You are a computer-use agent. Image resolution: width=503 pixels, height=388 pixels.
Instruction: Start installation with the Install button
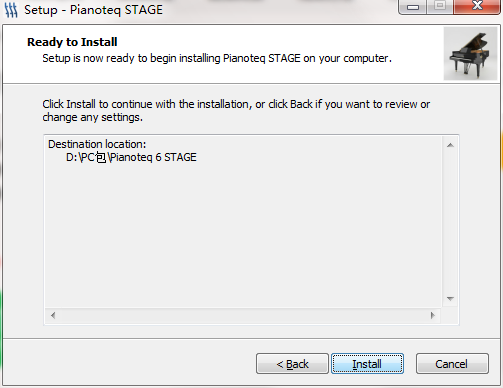pos(367,364)
